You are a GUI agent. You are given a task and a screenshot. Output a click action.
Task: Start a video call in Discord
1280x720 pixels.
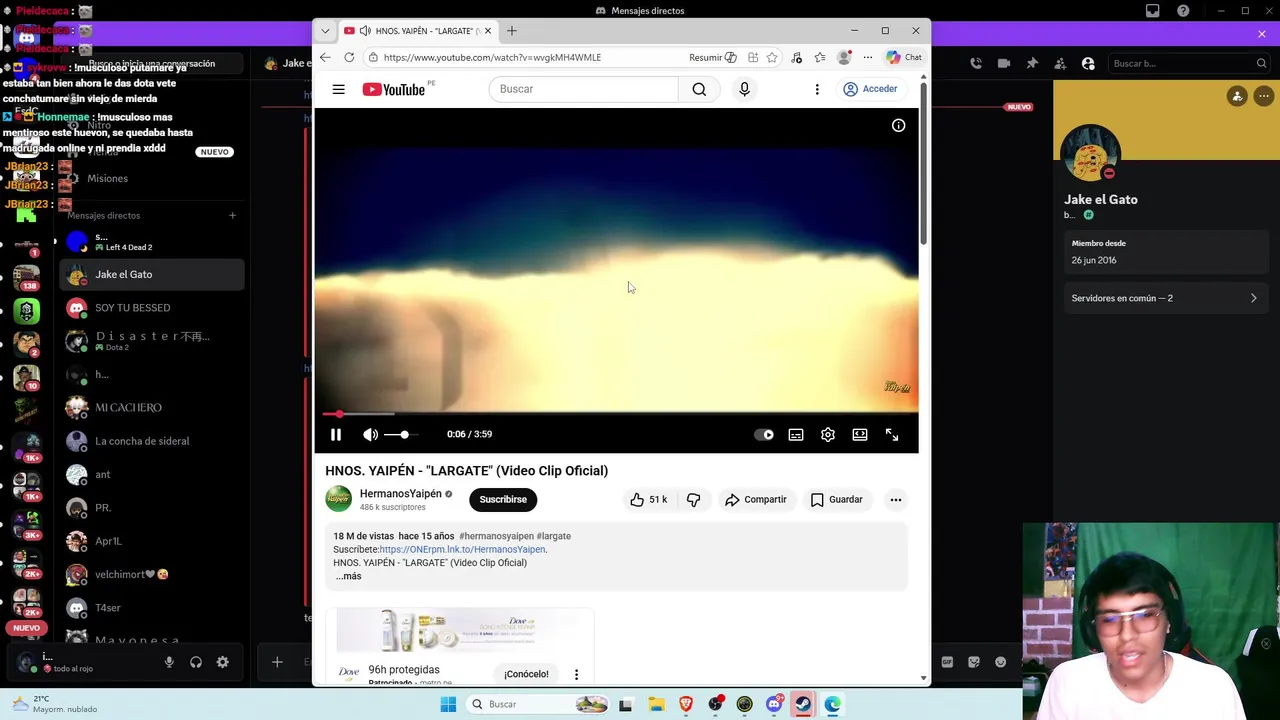pyautogui.click(x=1003, y=63)
